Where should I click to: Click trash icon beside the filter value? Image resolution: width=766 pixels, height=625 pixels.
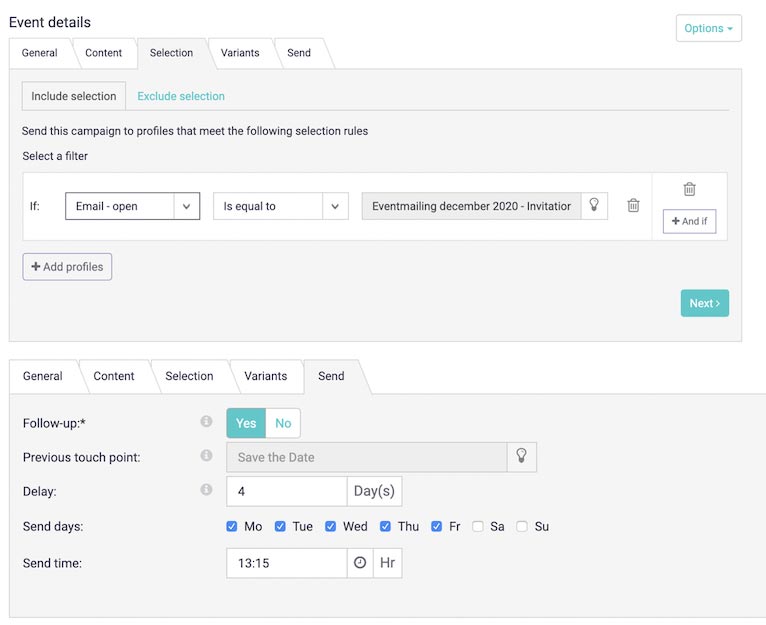click(633, 206)
